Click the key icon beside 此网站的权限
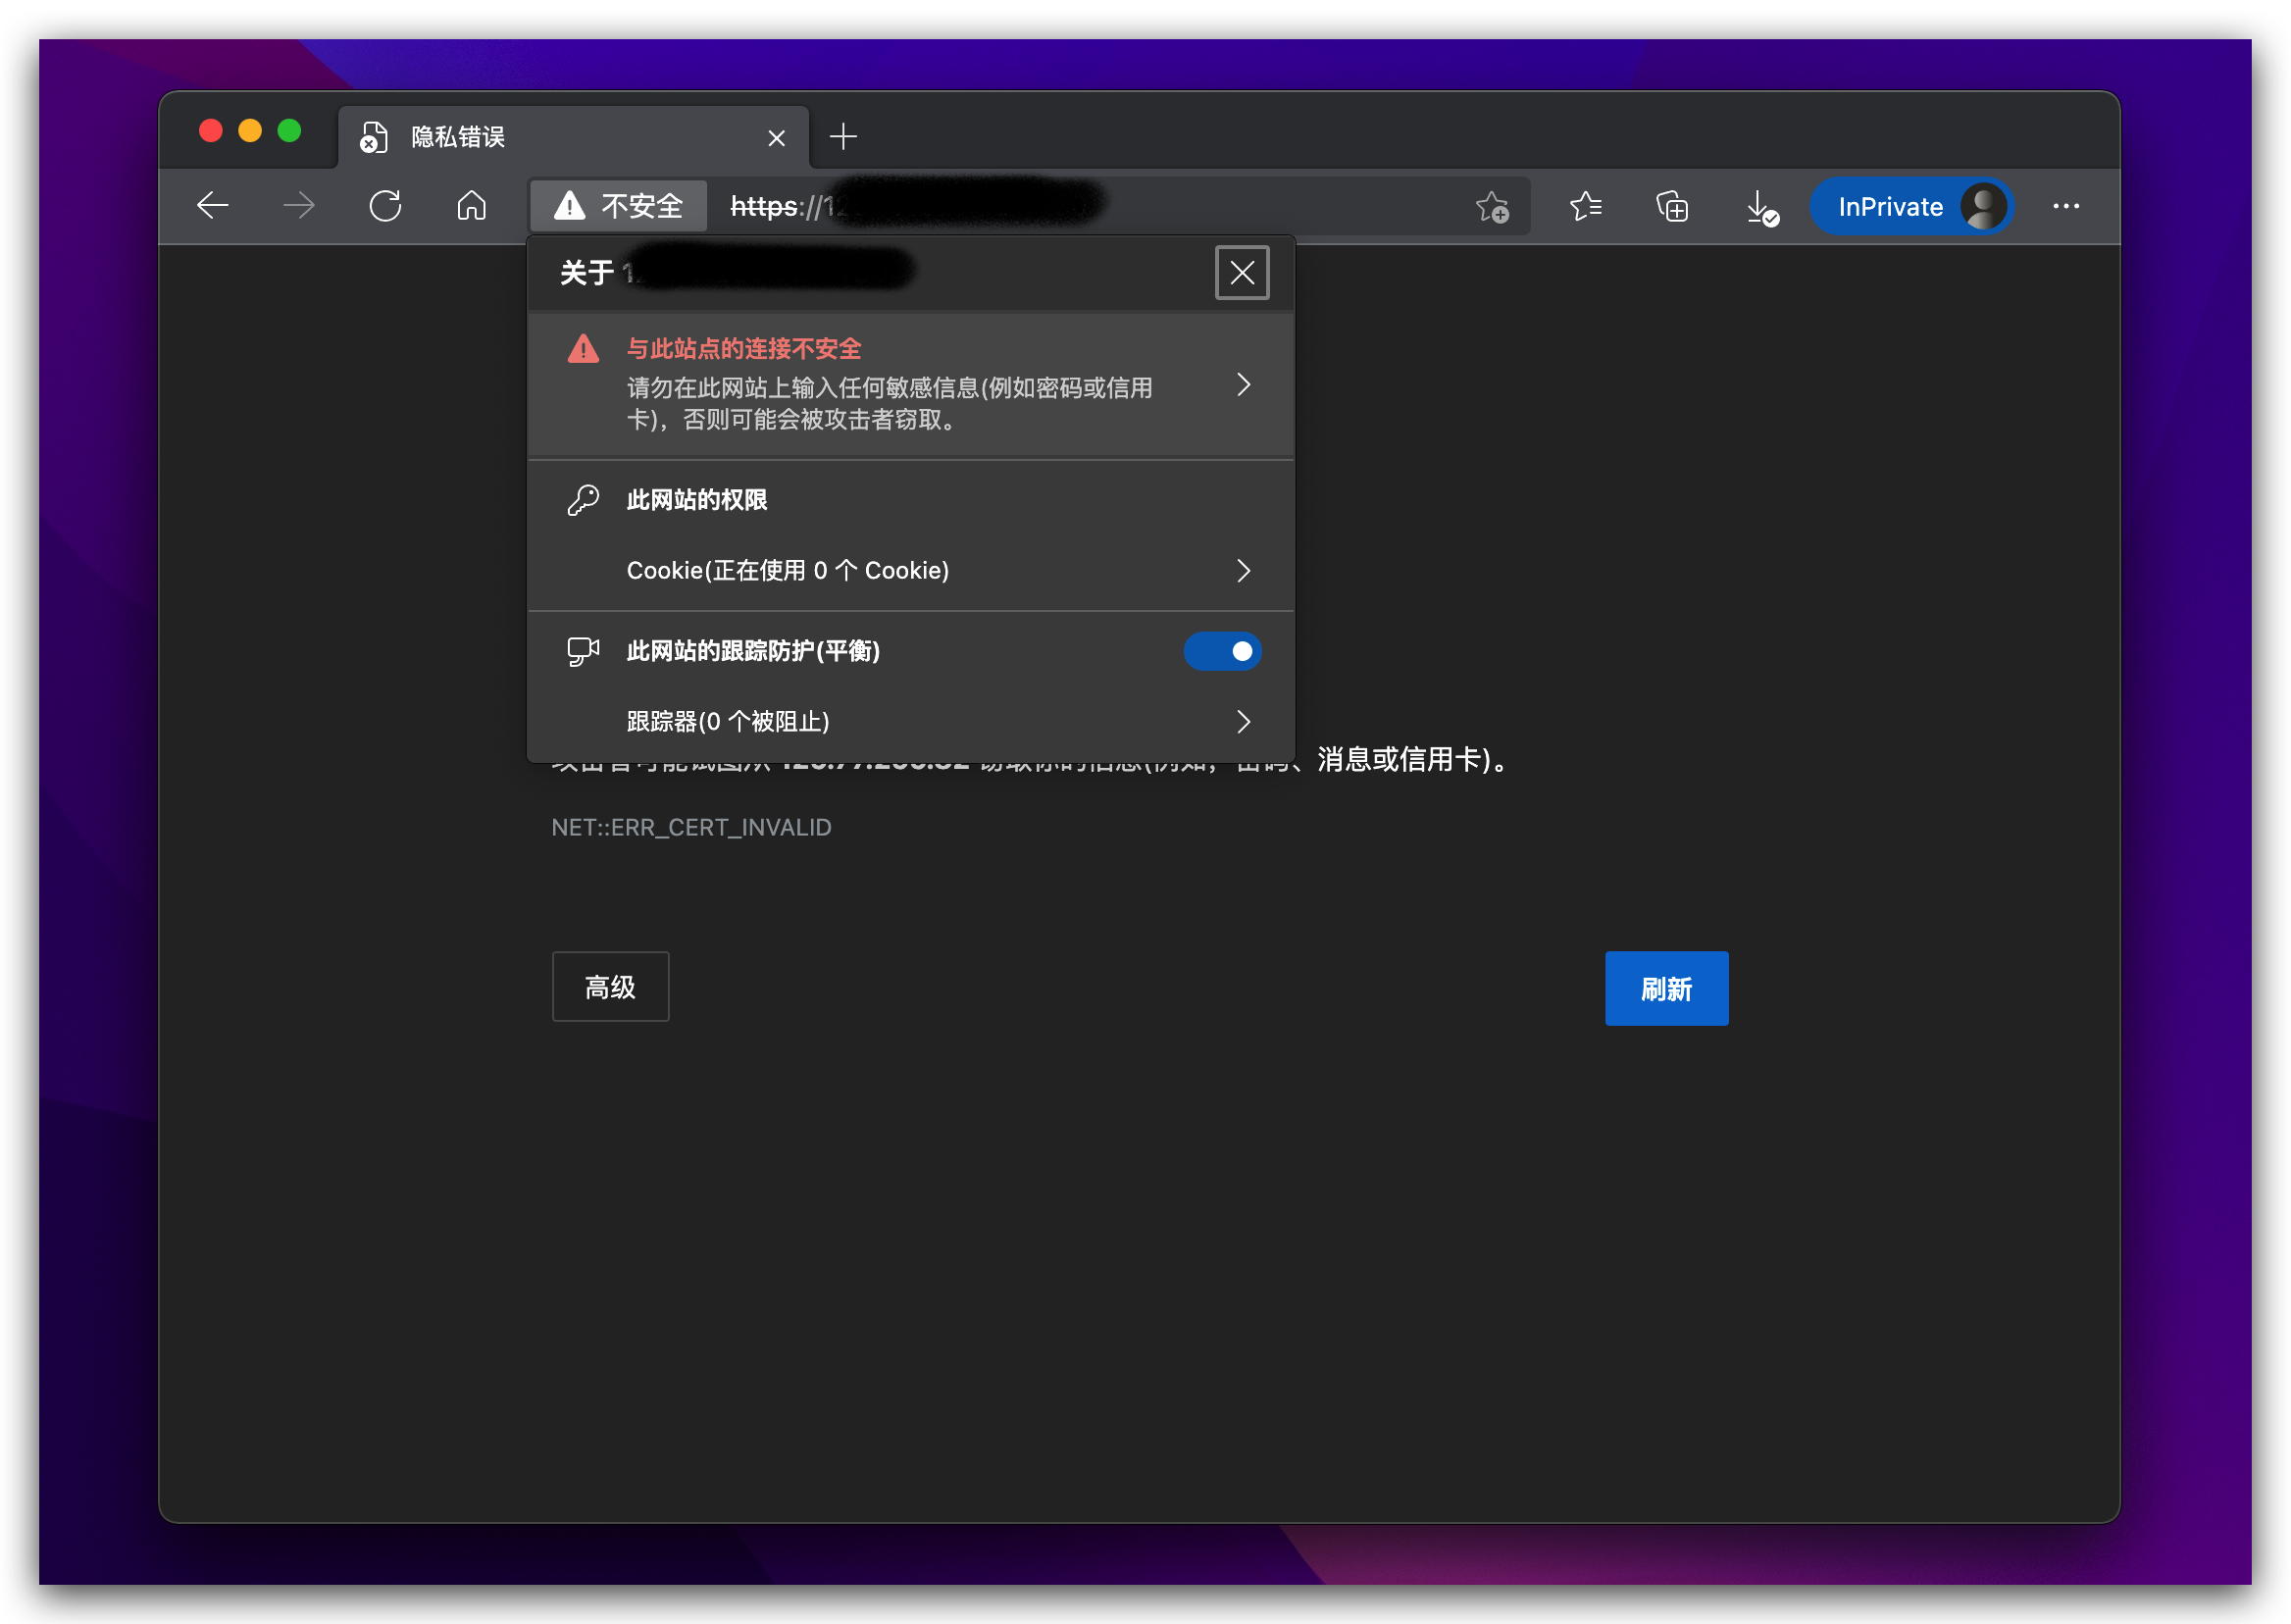 click(x=583, y=500)
